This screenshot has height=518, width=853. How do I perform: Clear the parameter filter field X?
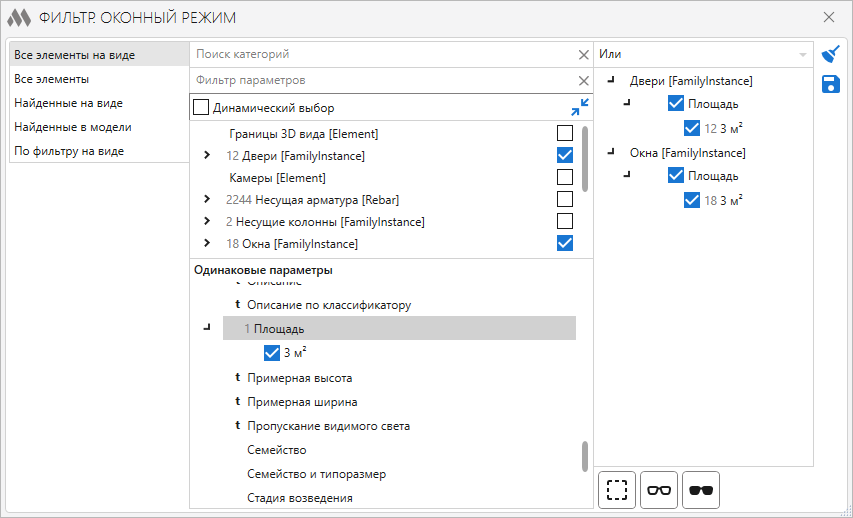click(584, 81)
